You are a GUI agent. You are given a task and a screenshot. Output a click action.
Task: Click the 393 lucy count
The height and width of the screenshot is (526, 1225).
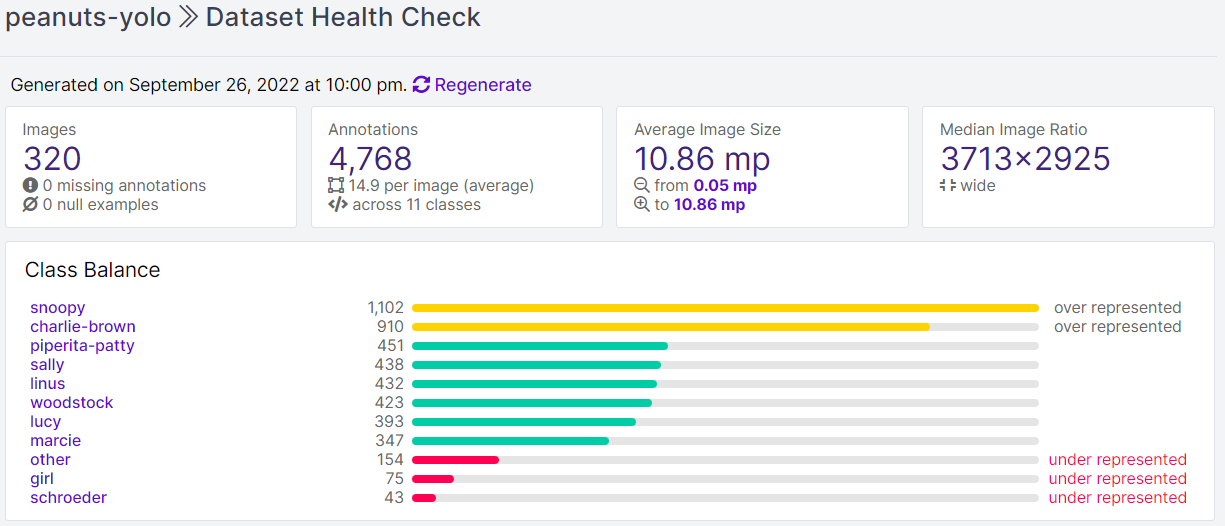point(390,422)
